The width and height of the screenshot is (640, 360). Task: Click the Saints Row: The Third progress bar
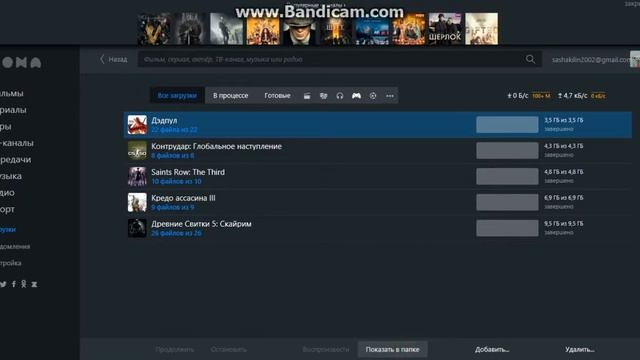507,176
